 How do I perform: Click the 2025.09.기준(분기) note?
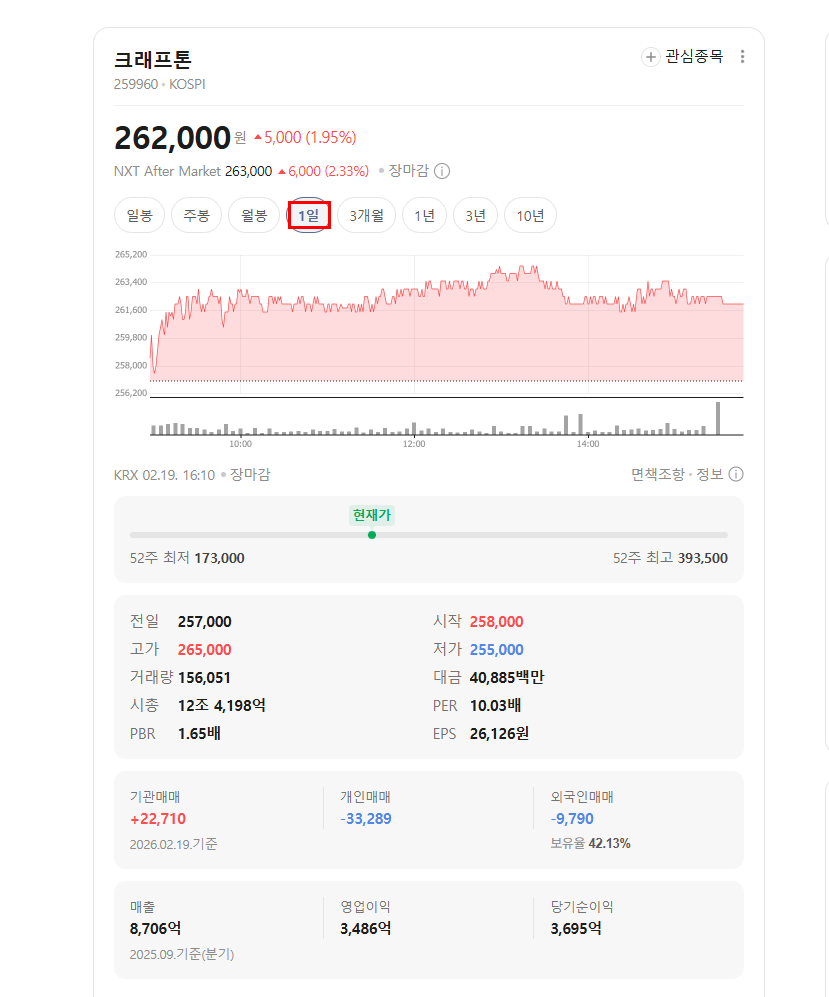pos(182,954)
